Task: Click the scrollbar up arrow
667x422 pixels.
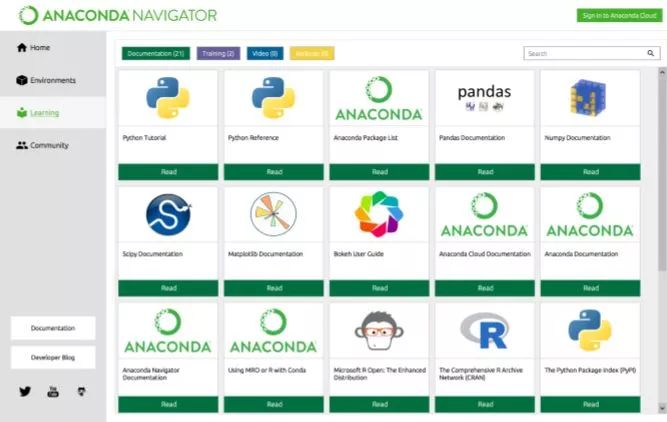Action: [x=662, y=72]
